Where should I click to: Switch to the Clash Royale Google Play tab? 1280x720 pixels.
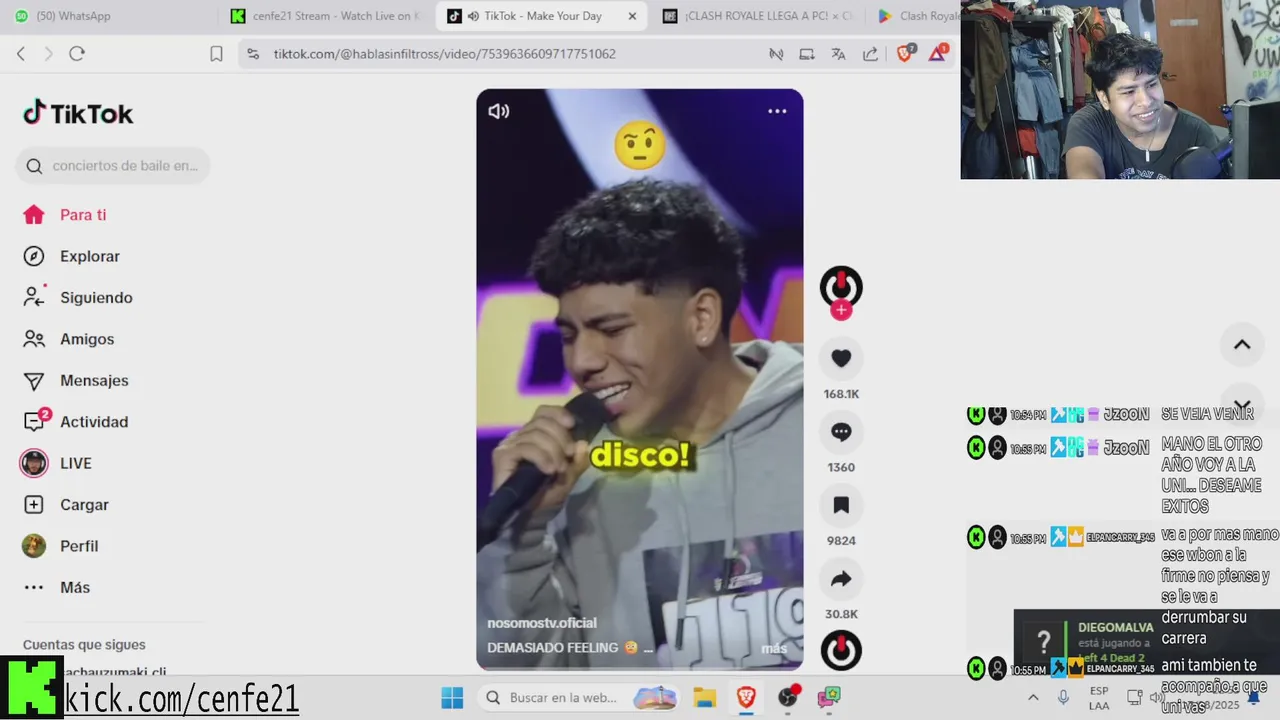(916, 16)
